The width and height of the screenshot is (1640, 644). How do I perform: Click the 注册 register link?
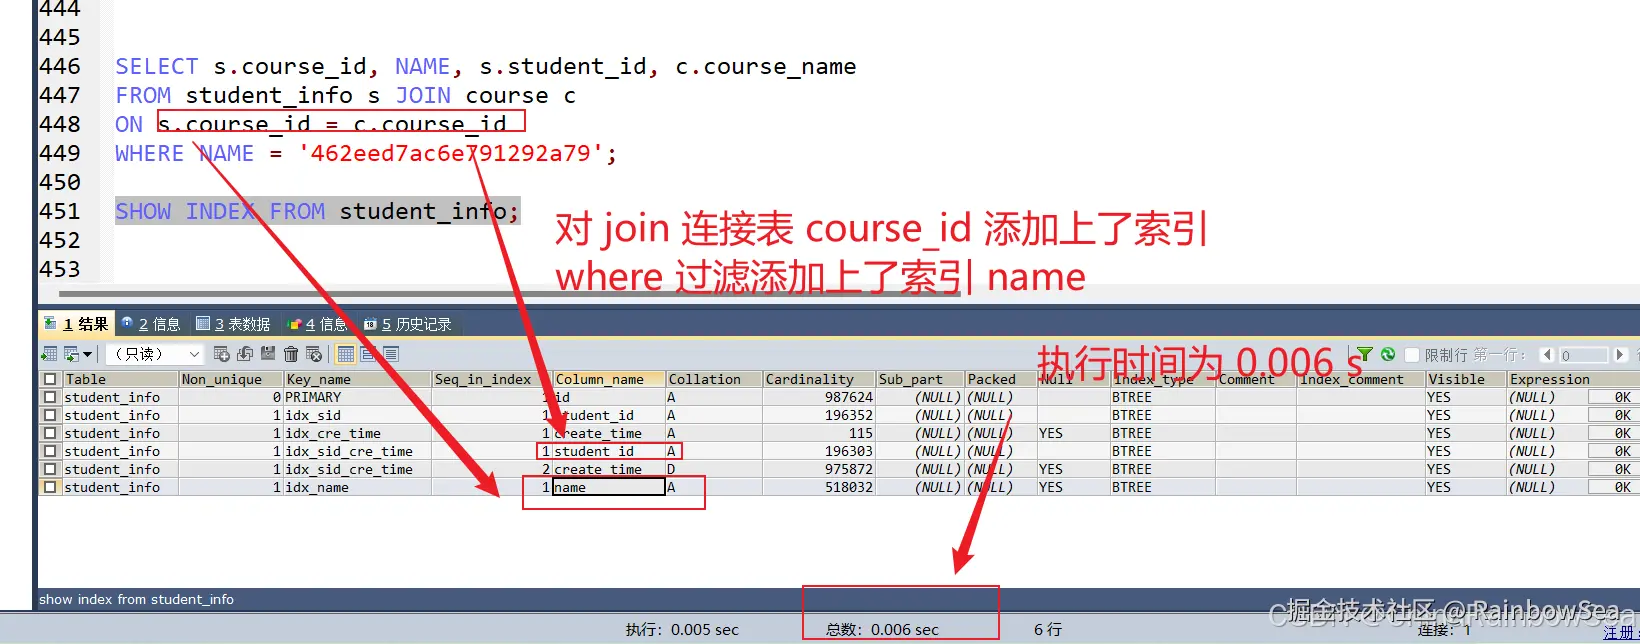point(1621,633)
